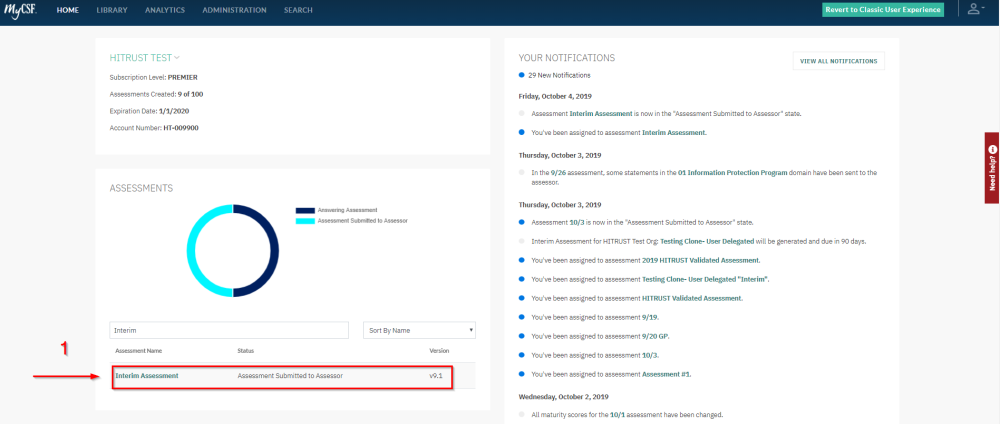
Task: Open the 9/19 assessment link
Action: tap(650, 317)
